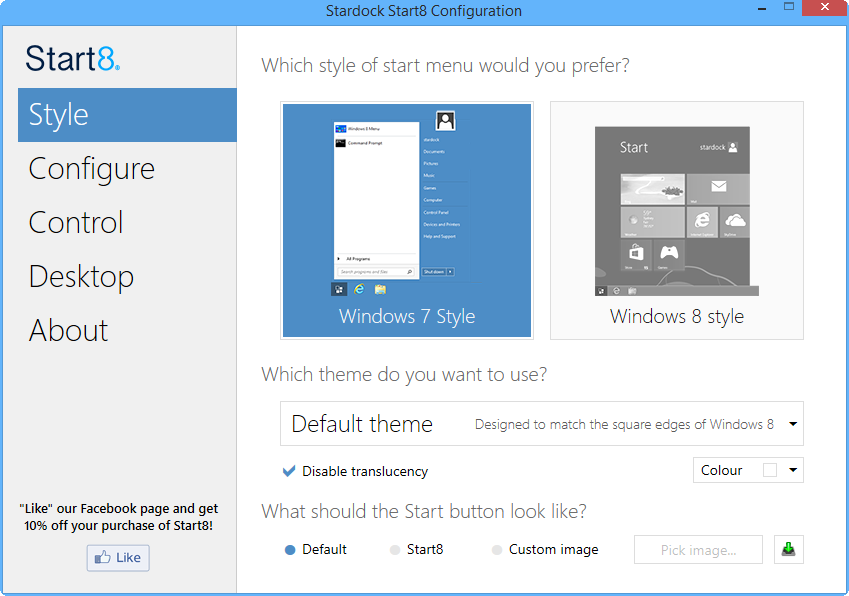849x596 pixels.
Task: Open the Style tab
Action: pyautogui.click(x=127, y=115)
